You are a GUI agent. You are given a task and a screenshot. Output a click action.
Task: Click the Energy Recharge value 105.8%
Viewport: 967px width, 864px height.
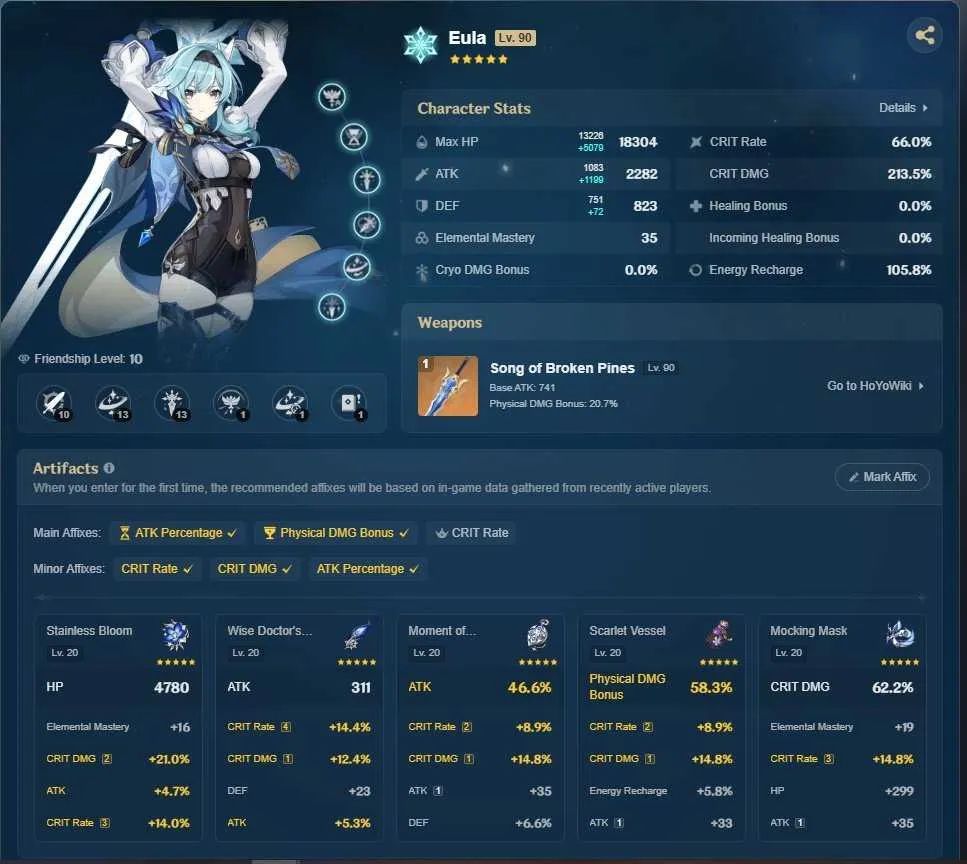(909, 270)
